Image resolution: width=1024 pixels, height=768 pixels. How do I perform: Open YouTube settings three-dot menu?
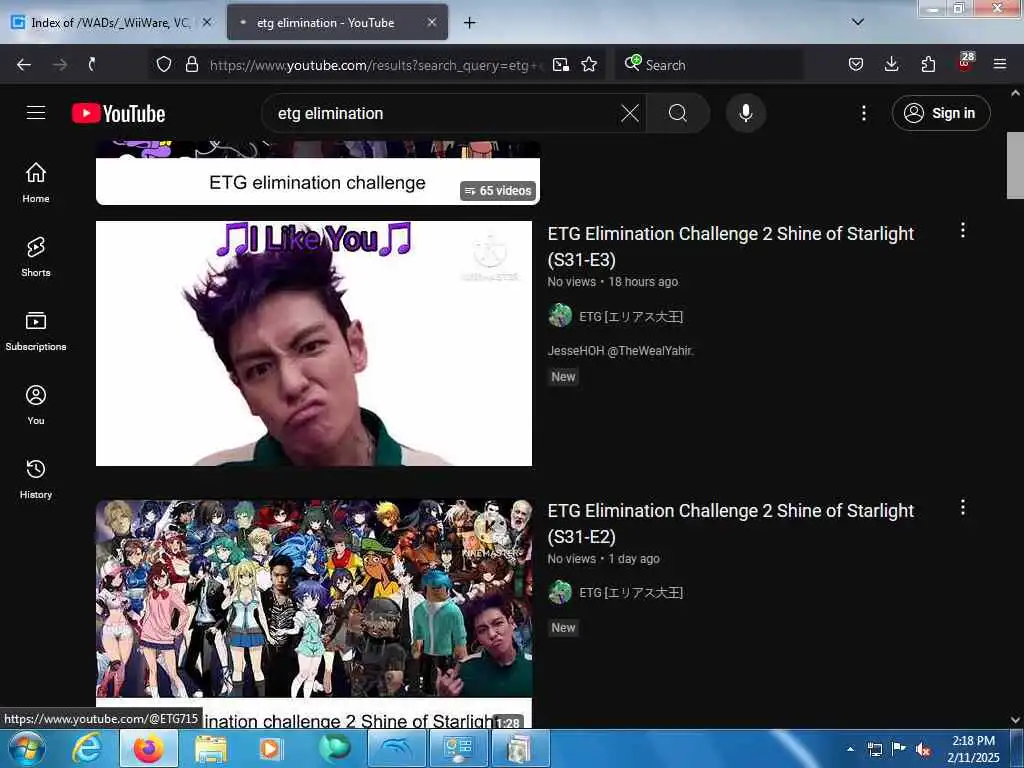click(863, 113)
